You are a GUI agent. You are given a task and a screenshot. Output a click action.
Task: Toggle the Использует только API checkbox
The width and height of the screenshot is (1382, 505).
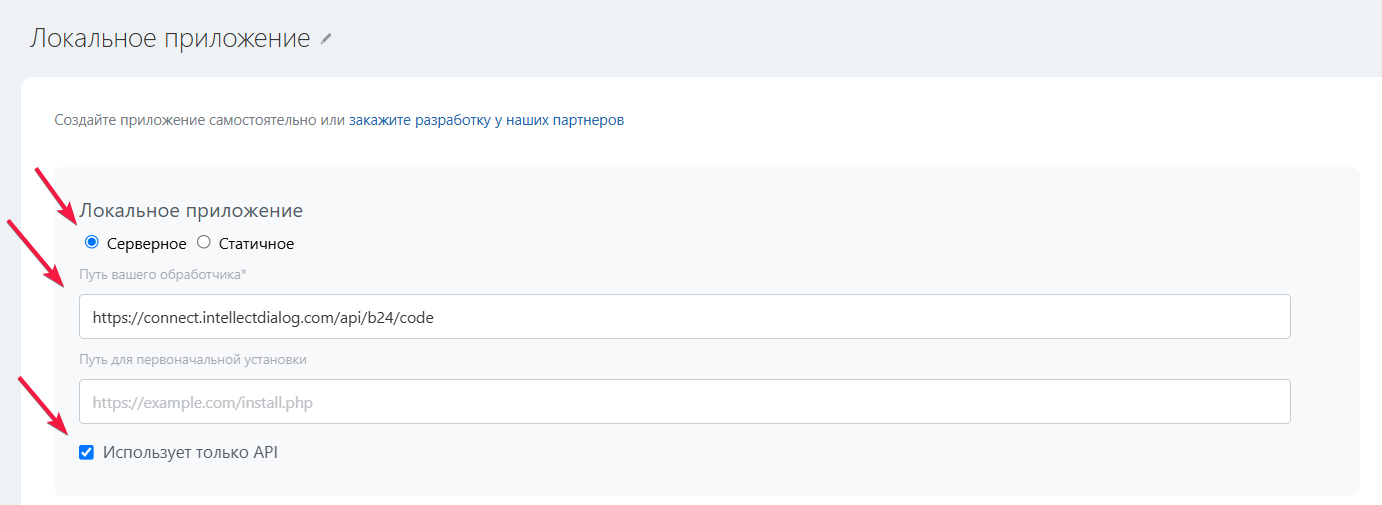(87, 453)
